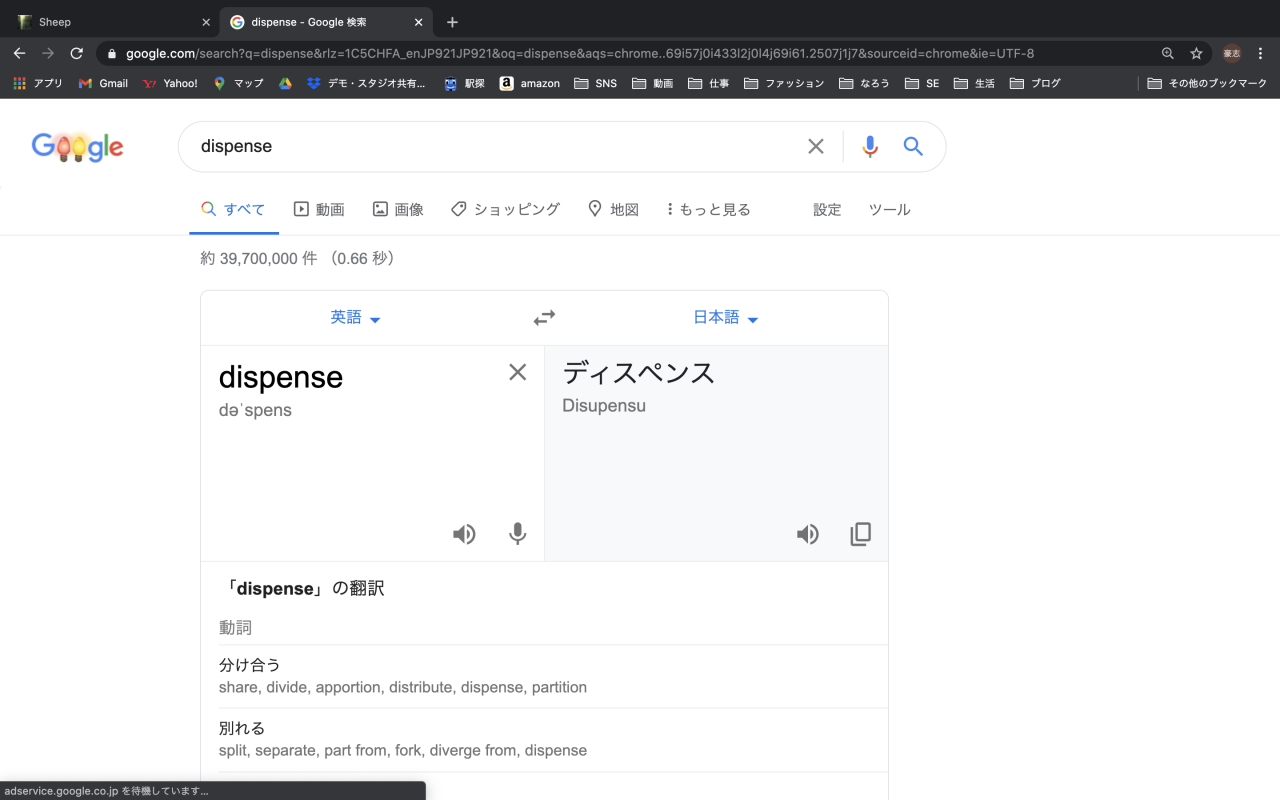Expand the ファッション bookmark folder
The width and height of the screenshot is (1280, 800).
(x=784, y=83)
